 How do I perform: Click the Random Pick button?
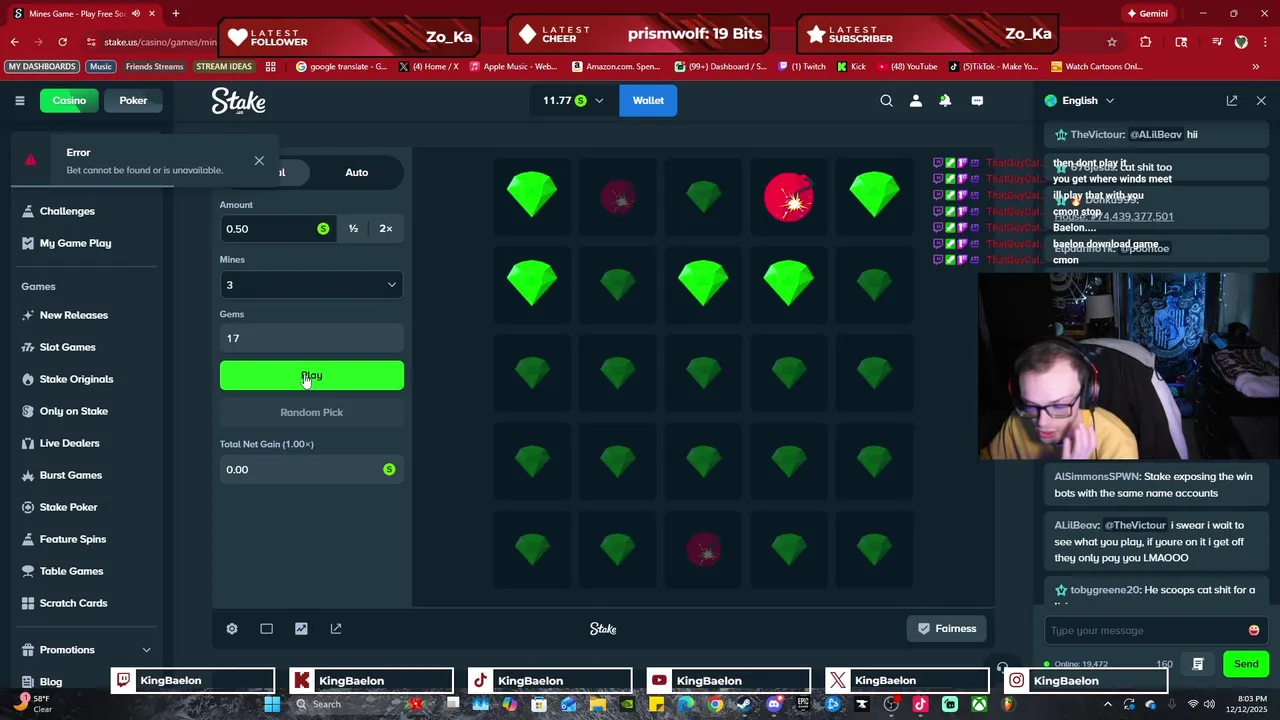[311, 412]
